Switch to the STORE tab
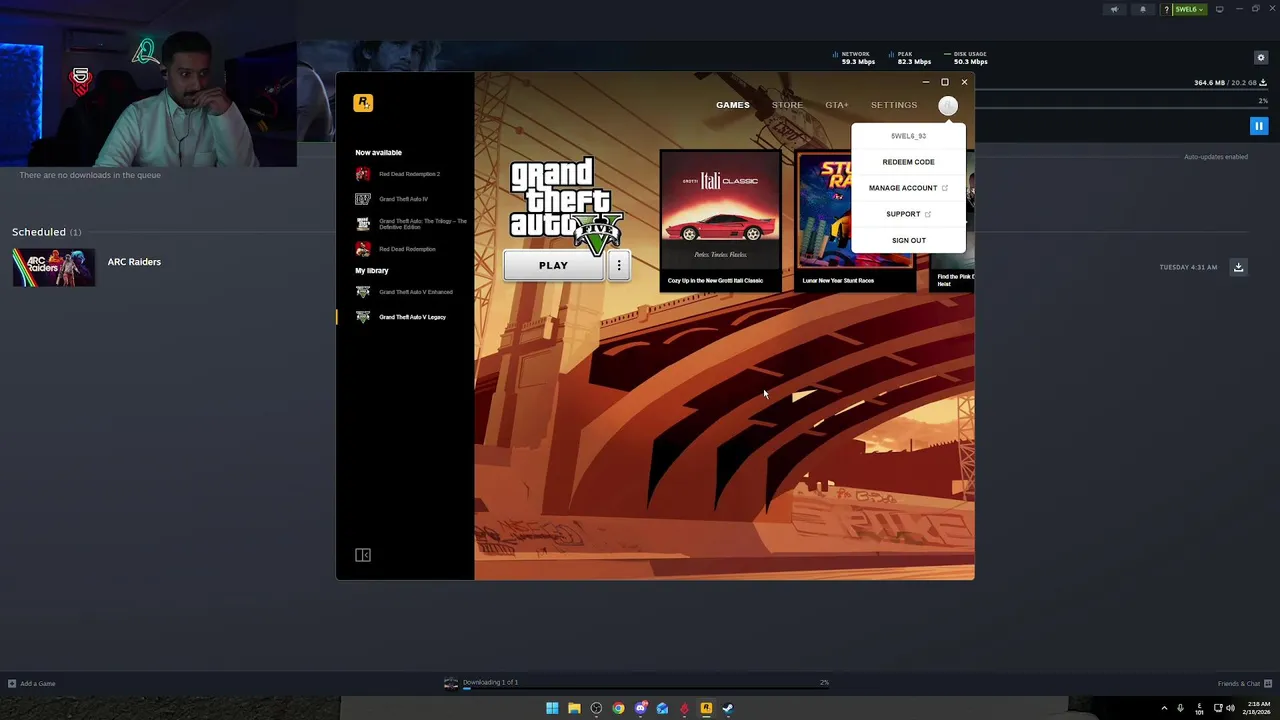The height and width of the screenshot is (720, 1280). 787,105
